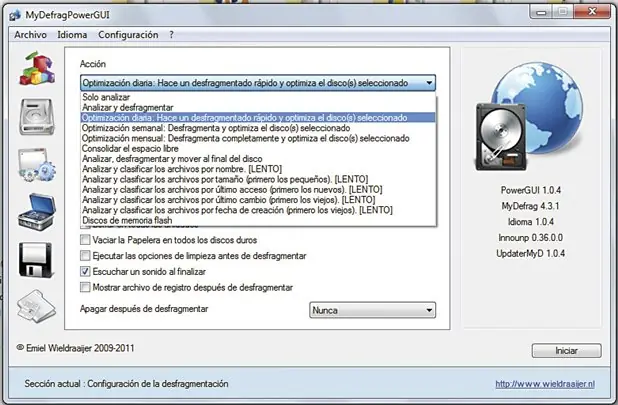Viewport: 618px width, 405px height.
Task: Click the MyDefragPowerGUI title bar icon
Action: [15, 15]
